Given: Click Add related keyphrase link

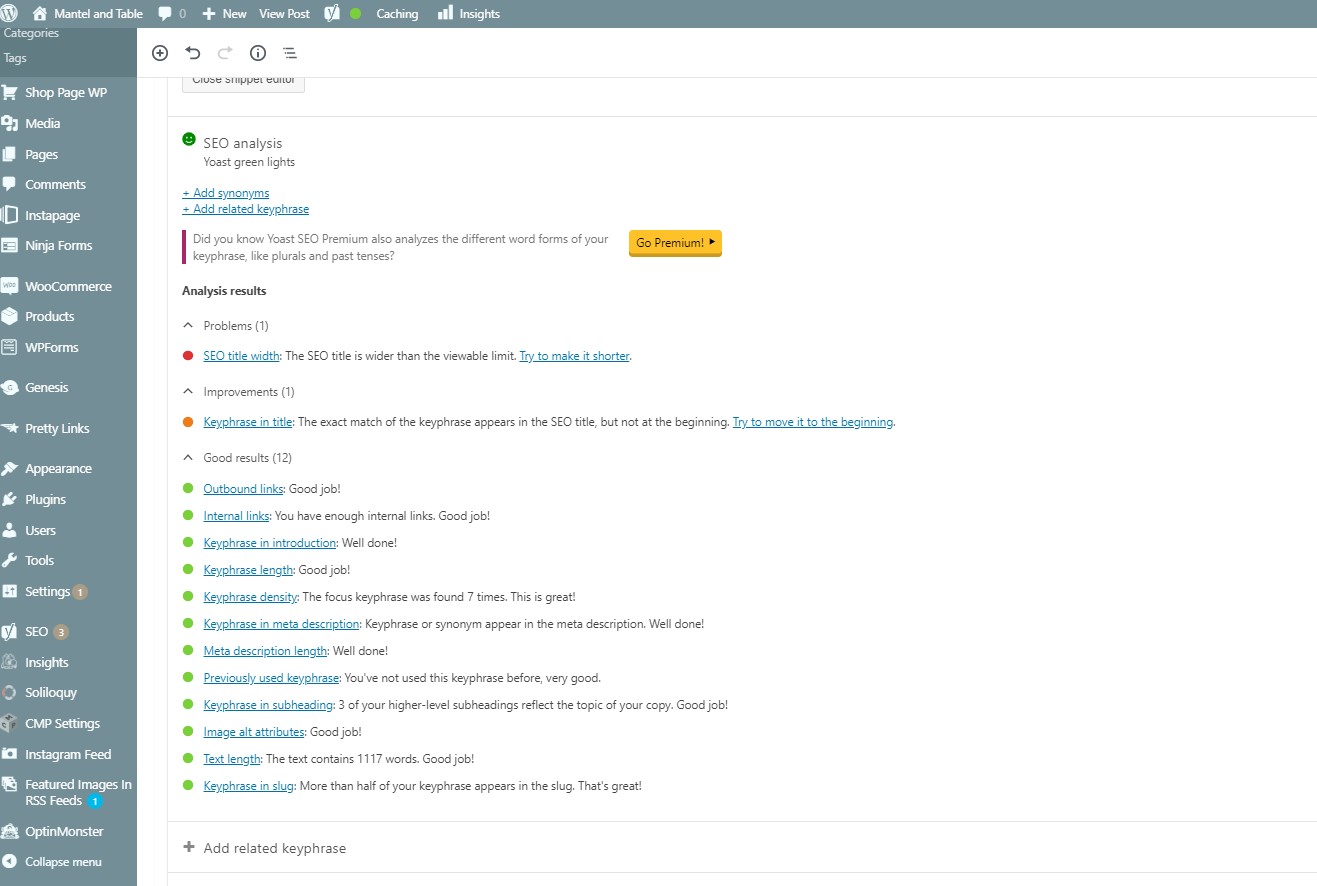Looking at the screenshot, I should 246,209.
